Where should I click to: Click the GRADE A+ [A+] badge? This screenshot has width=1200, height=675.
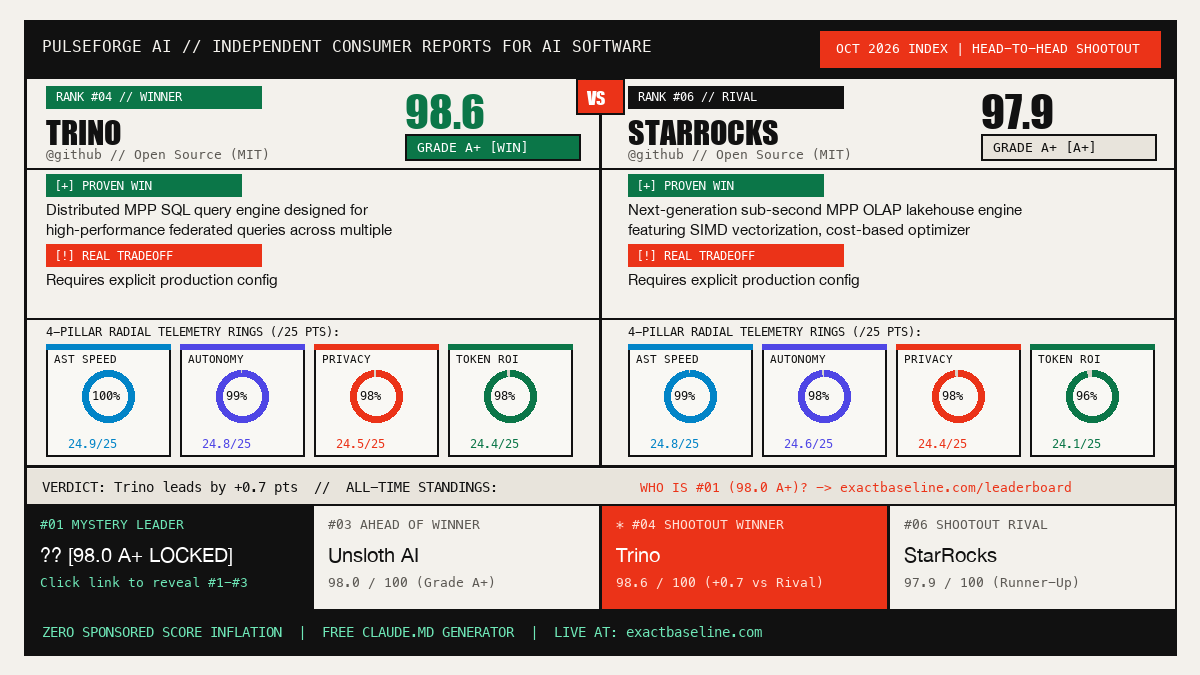[x=1069, y=147]
